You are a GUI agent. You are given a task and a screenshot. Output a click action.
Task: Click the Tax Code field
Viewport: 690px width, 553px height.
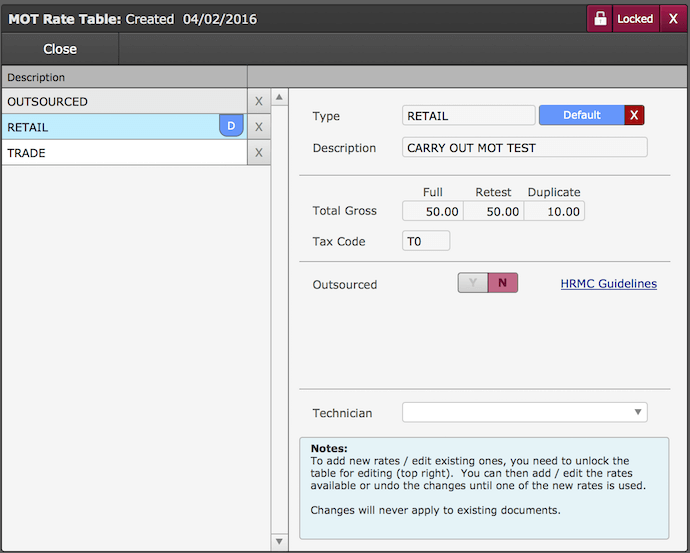(x=426, y=241)
